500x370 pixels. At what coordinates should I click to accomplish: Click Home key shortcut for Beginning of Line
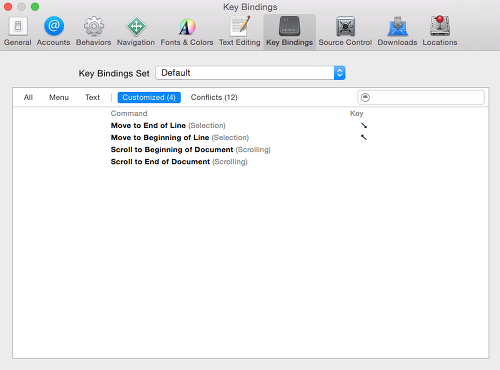coord(364,137)
